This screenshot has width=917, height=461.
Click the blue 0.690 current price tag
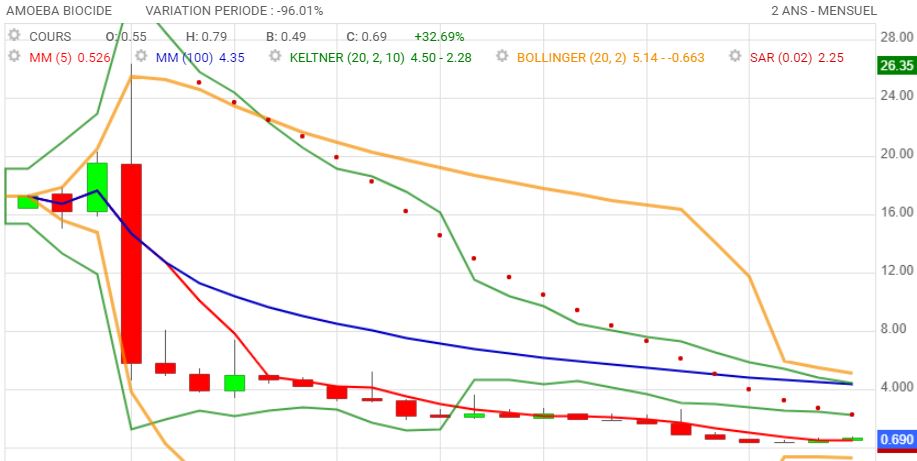[898, 439]
